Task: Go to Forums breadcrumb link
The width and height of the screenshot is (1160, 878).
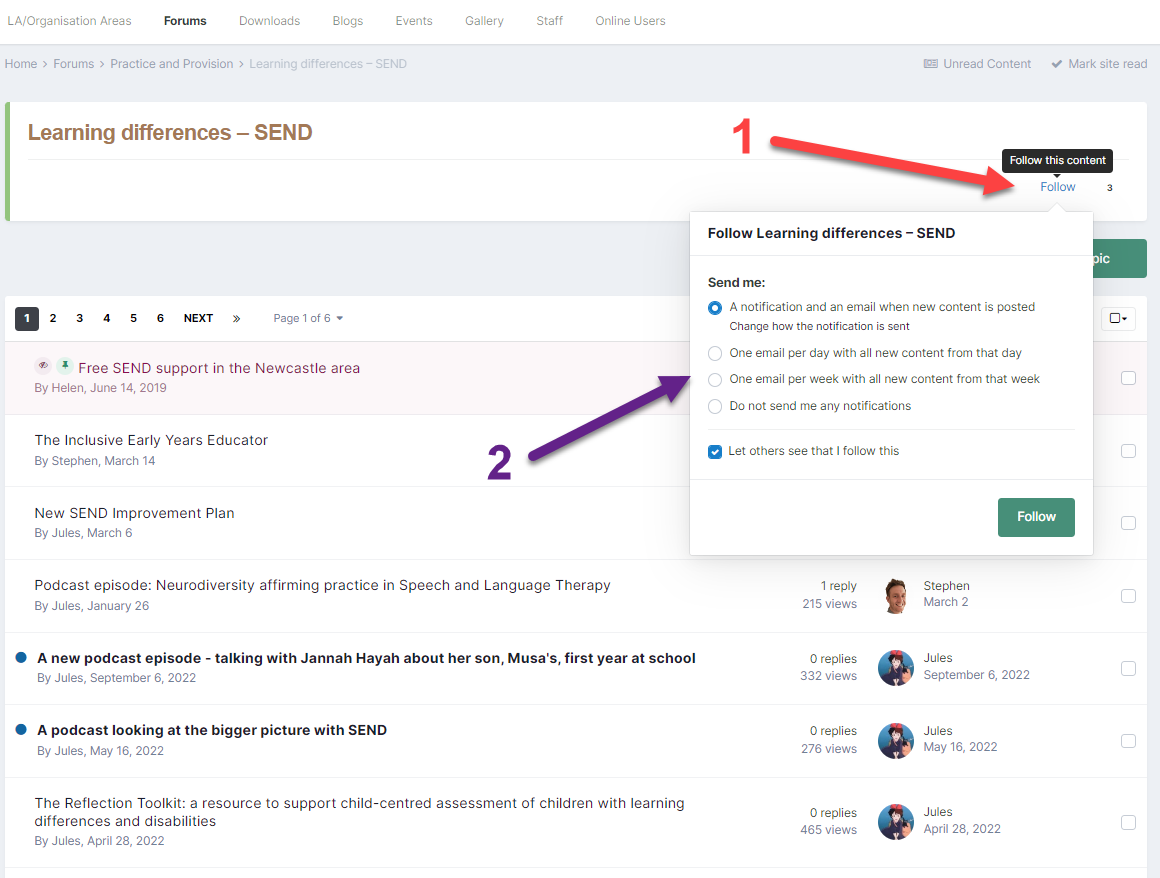Action: point(73,64)
